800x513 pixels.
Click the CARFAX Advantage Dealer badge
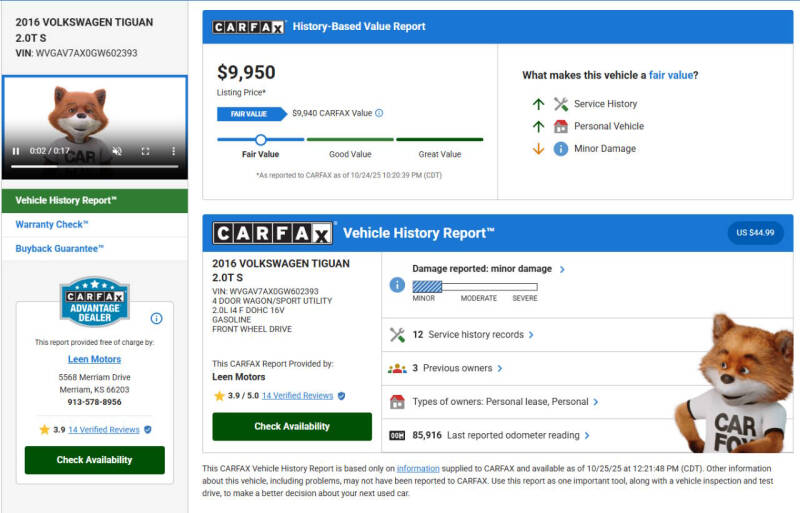coord(94,302)
